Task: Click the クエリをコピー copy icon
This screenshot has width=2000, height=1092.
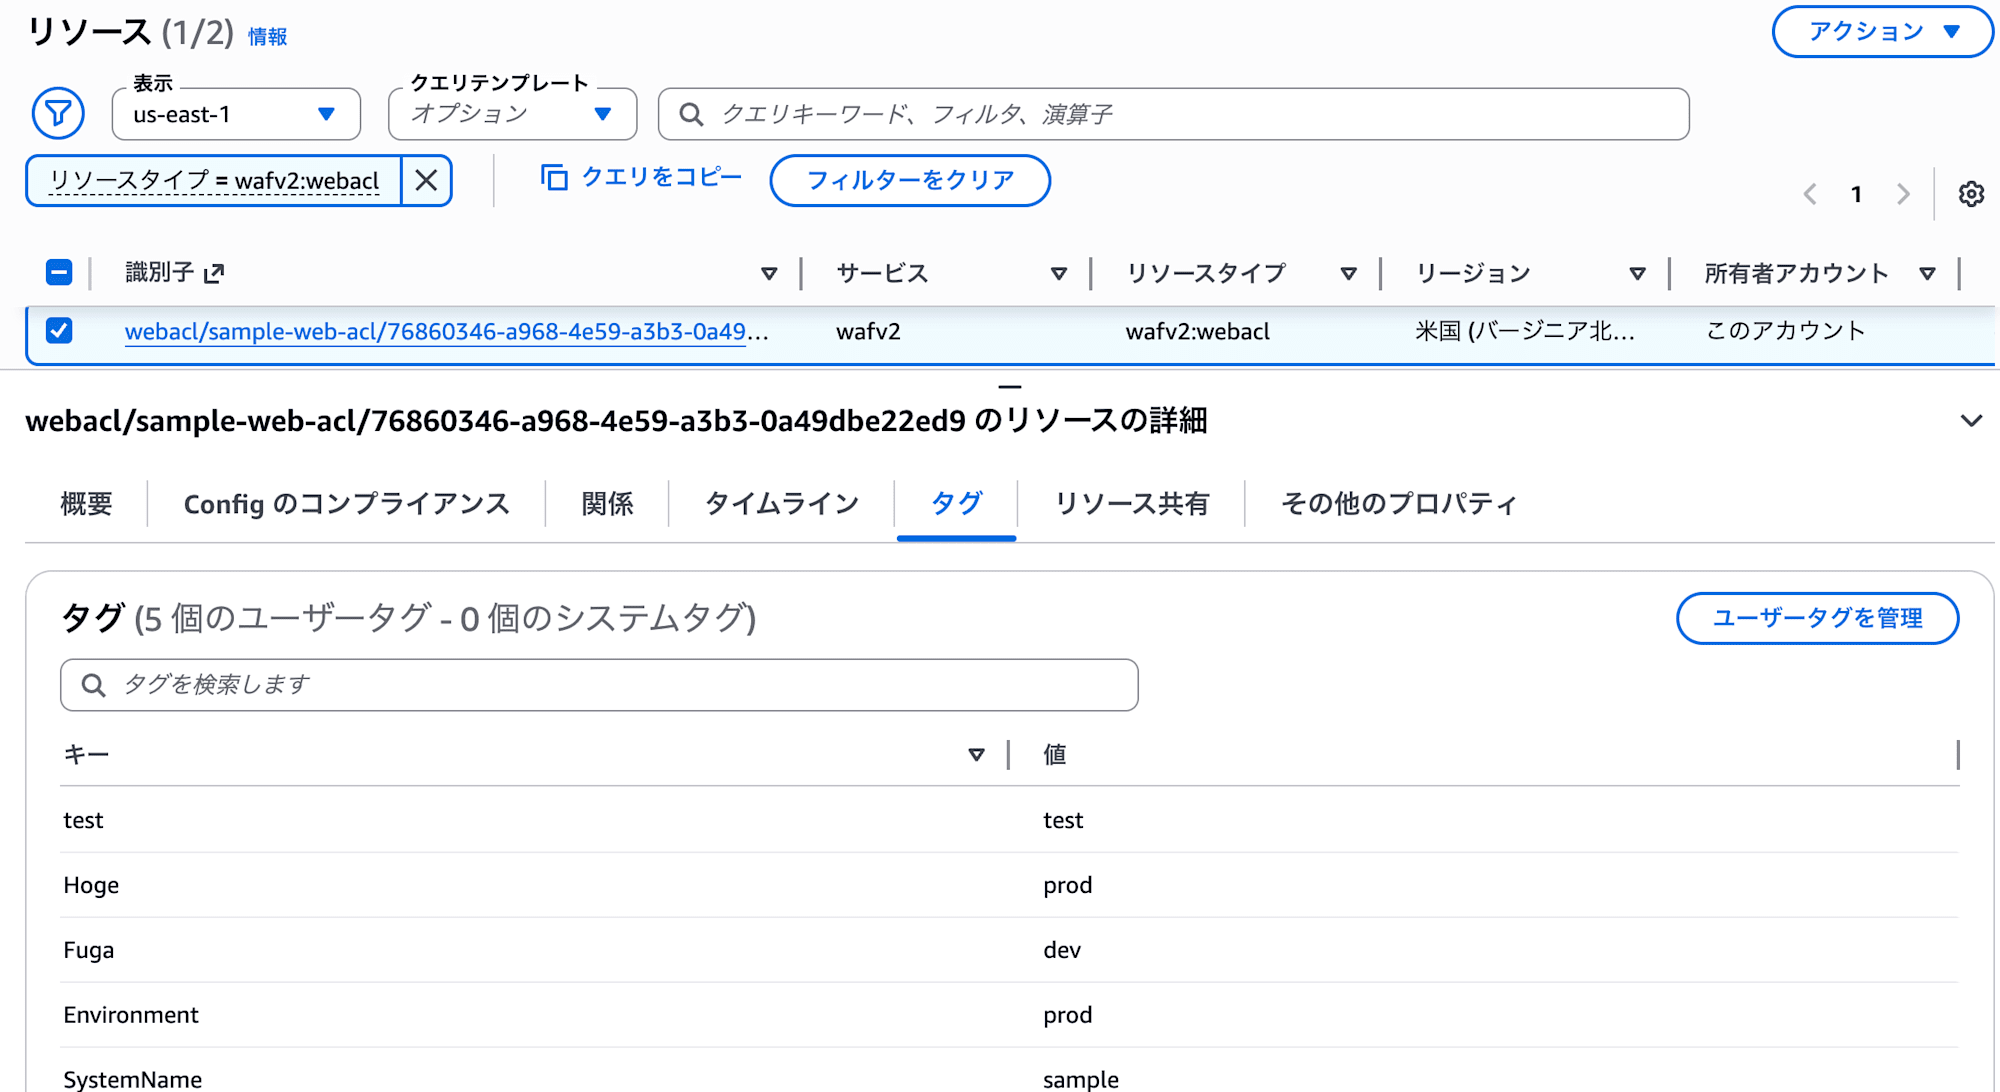Action: click(x=555, y=176)
